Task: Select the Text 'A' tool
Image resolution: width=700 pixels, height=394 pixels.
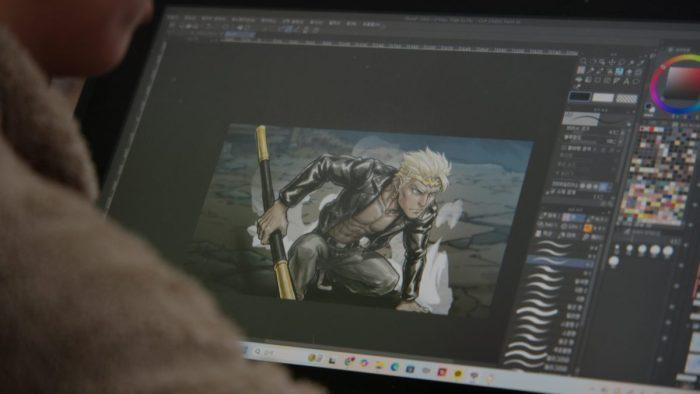Action: (626, 81)
